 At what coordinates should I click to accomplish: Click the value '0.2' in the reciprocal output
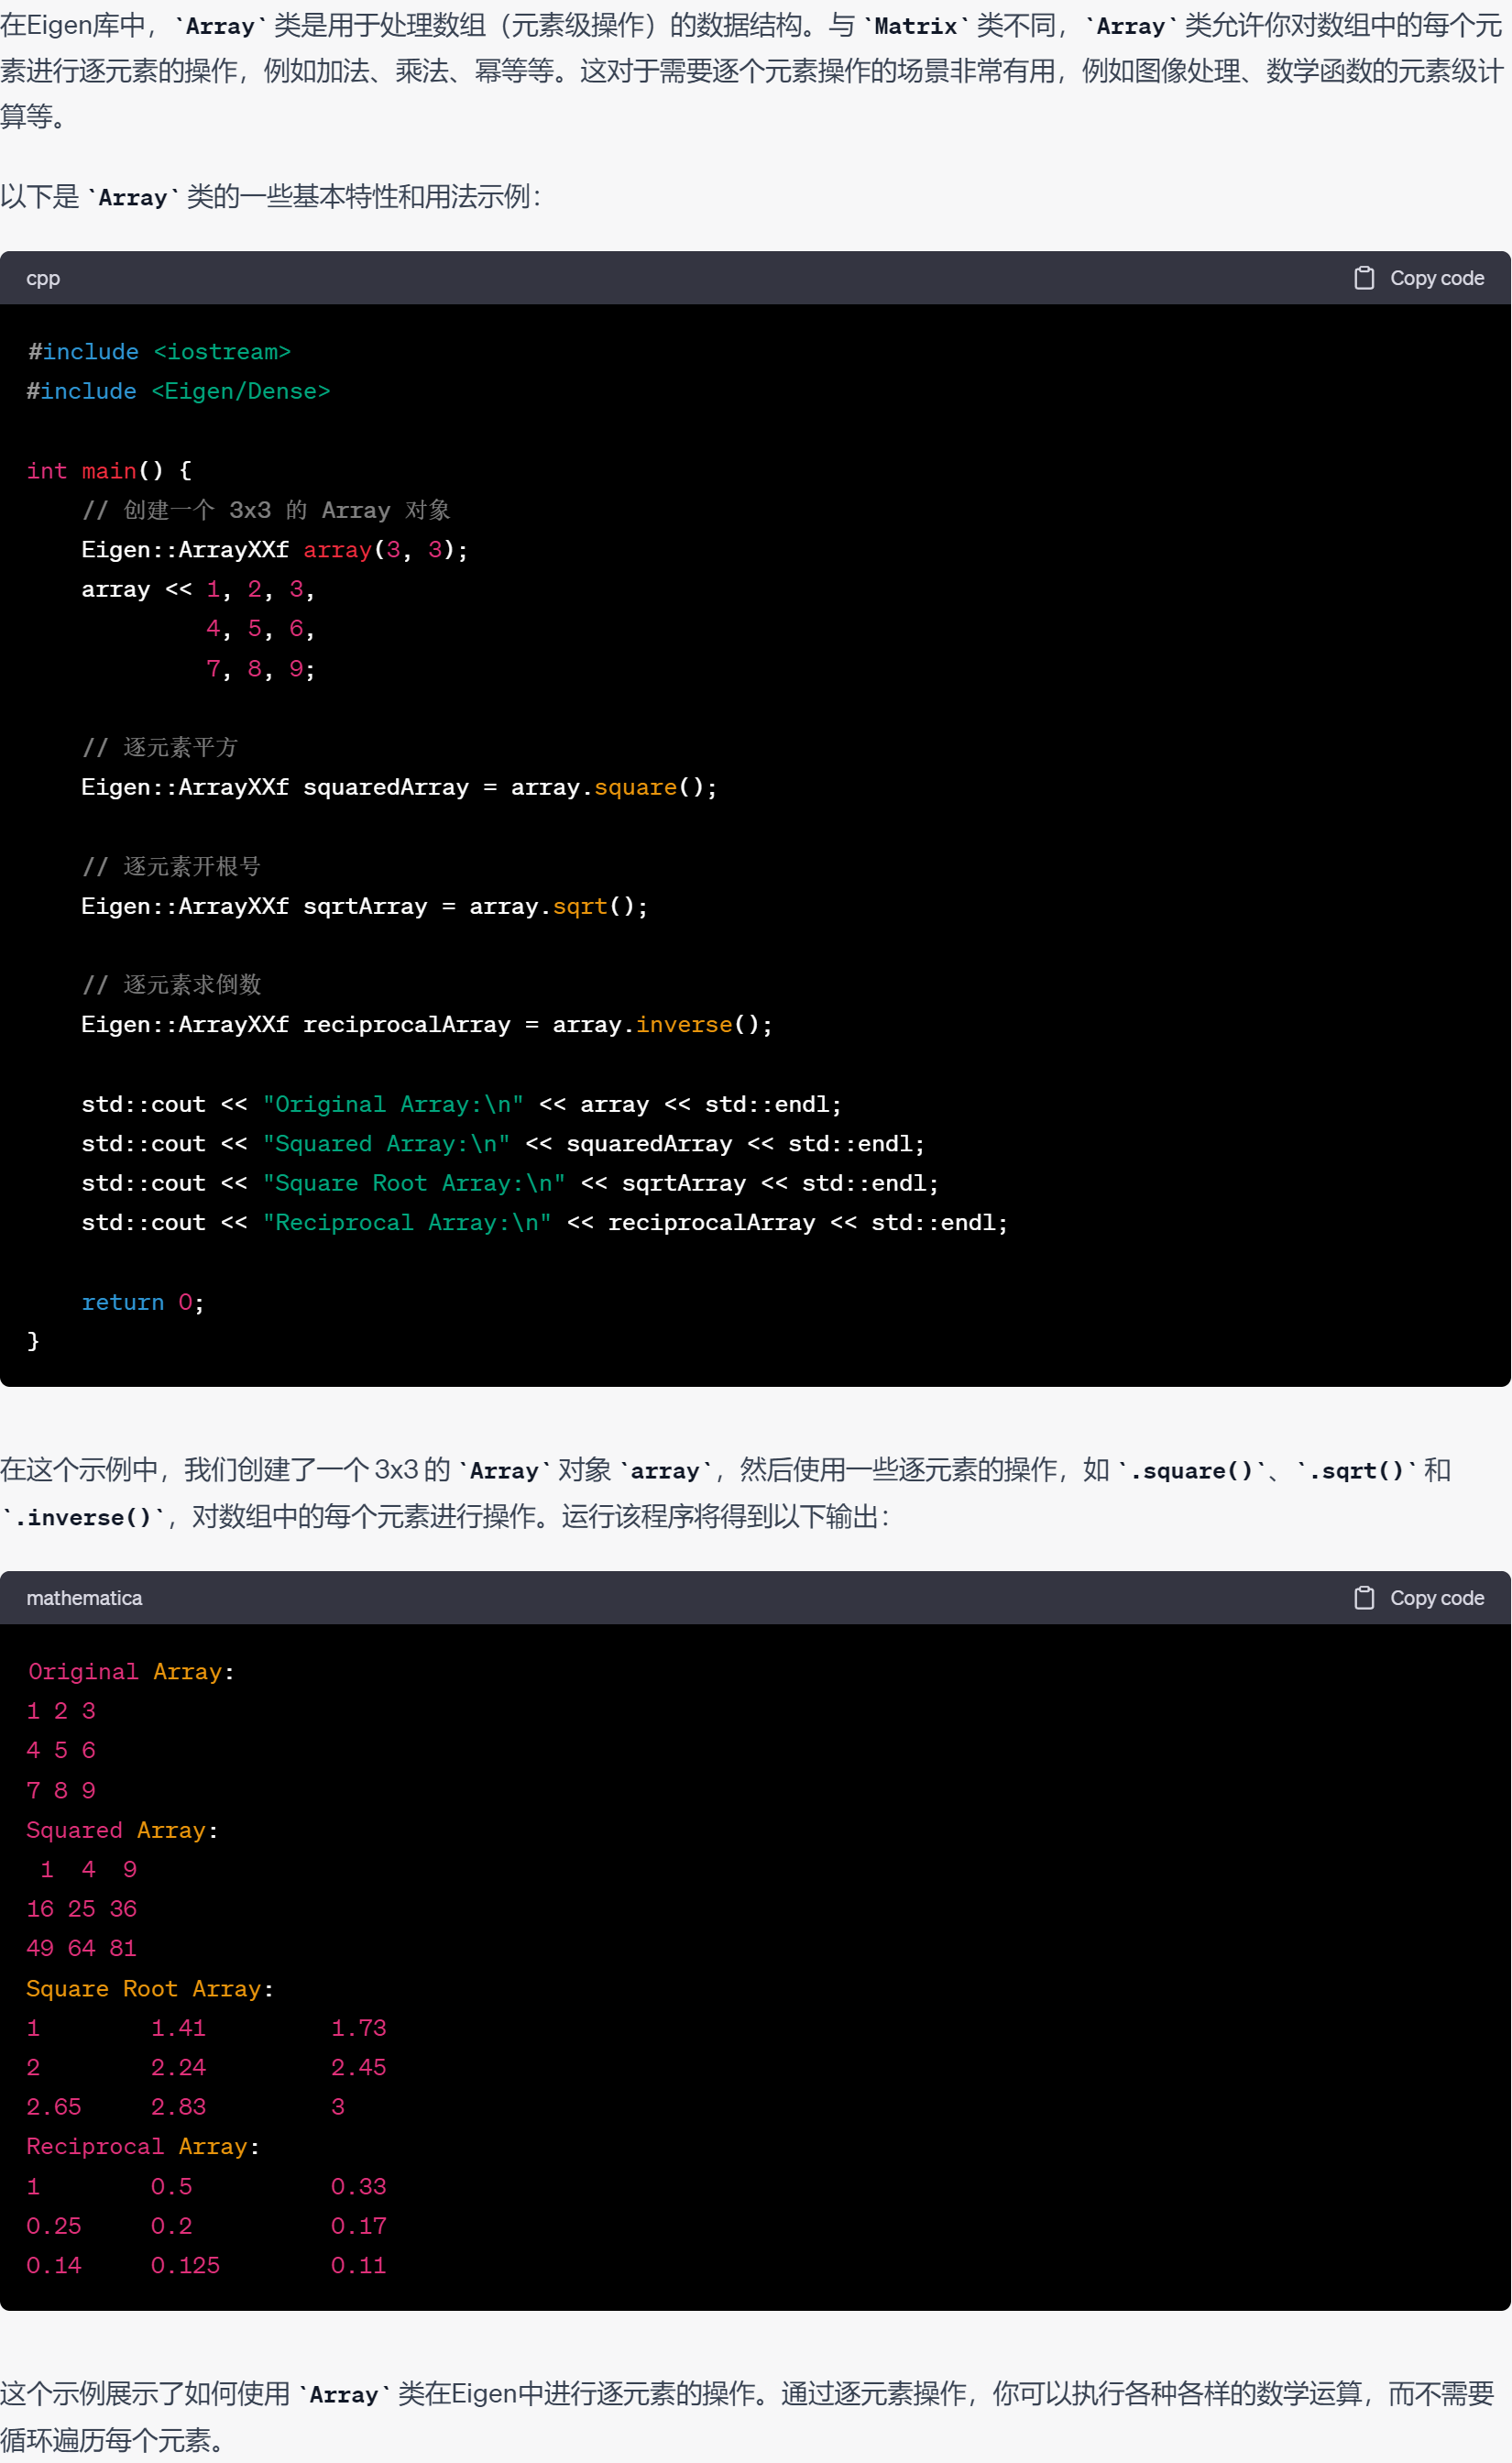pyautogui.click(x=171, y=2226)
